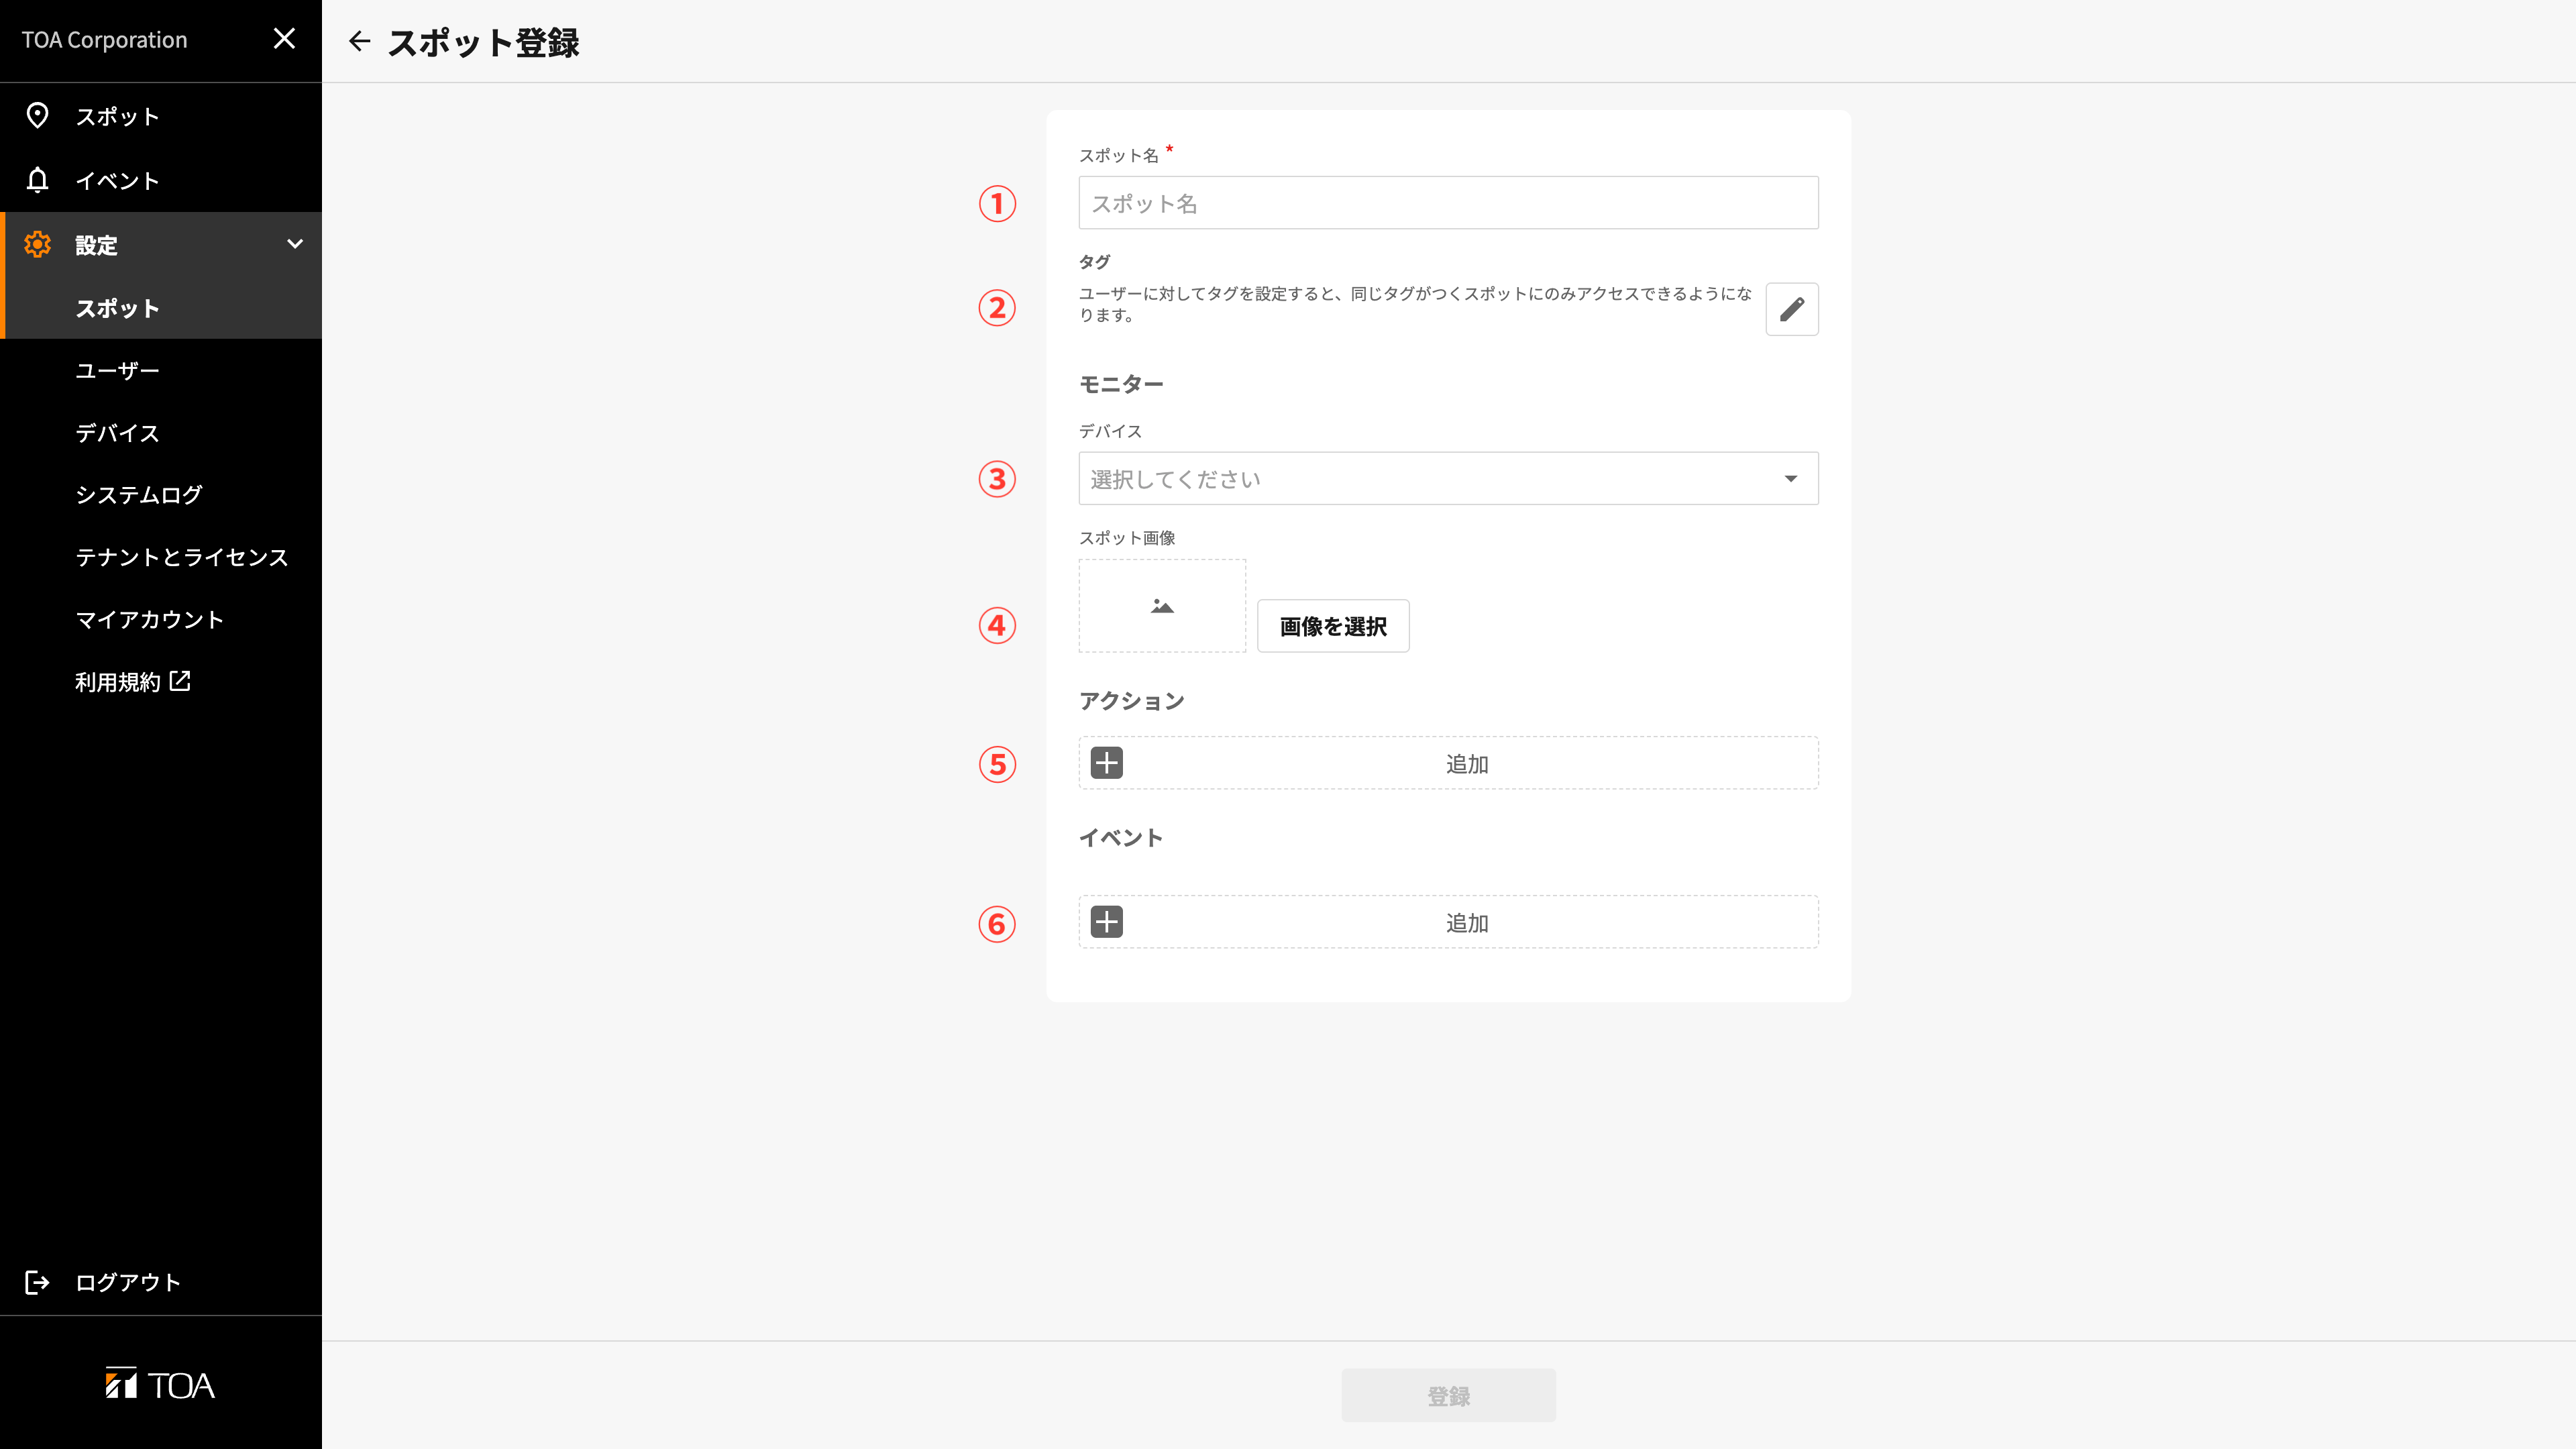Click the 登録 button at the bottom
Viewport: 2576px width, 1449px height.
click(x=1448, y=1396)
